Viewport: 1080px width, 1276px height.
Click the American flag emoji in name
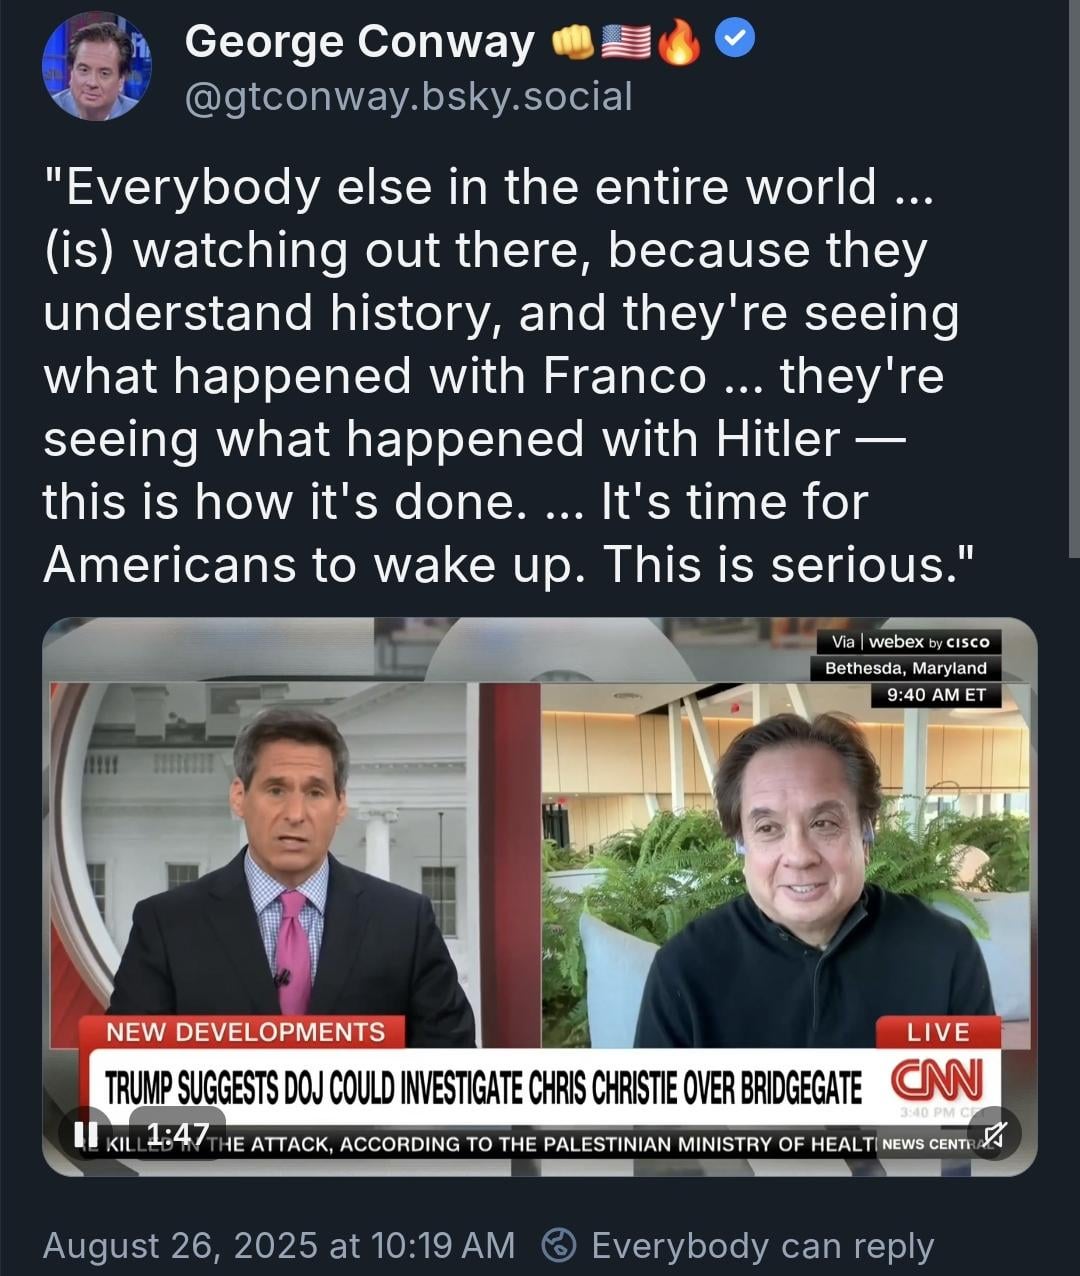(x=626, y=42)
